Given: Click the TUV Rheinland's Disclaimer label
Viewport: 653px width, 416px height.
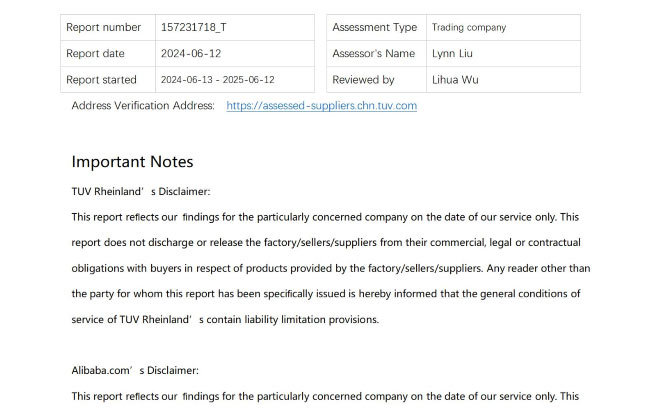Looking at the screenshot, I should (141, 192).
